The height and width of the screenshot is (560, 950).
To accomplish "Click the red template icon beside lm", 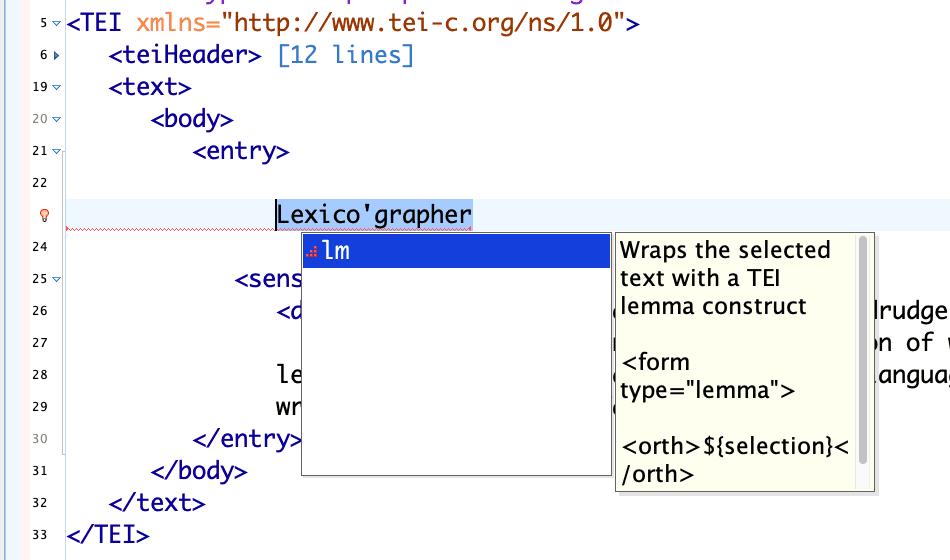I will [x=311, y=252].
